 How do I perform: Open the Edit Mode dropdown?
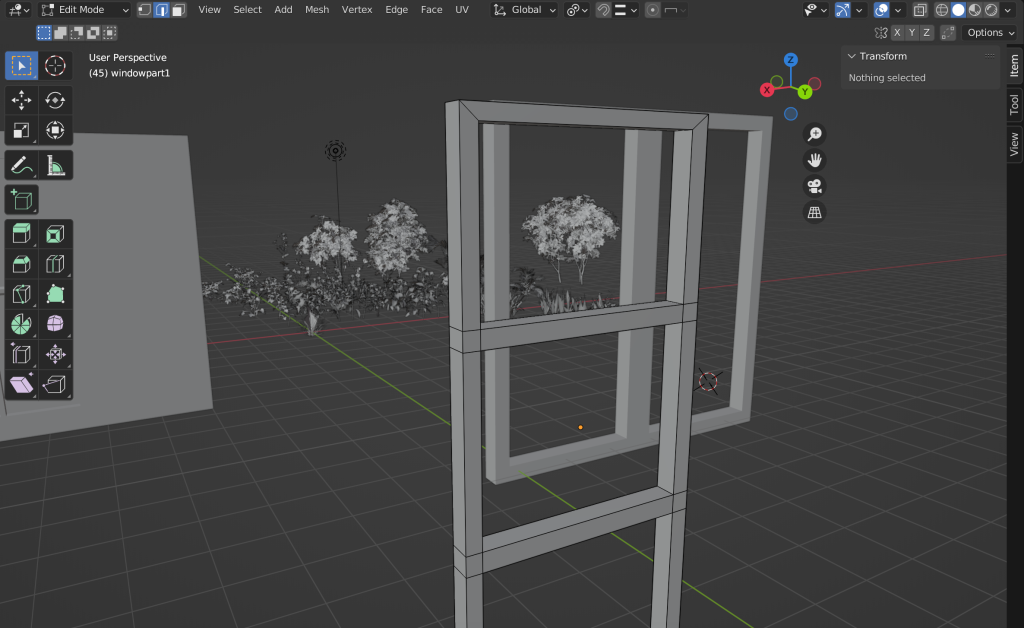pyautogui.click(x=84, y=10)
